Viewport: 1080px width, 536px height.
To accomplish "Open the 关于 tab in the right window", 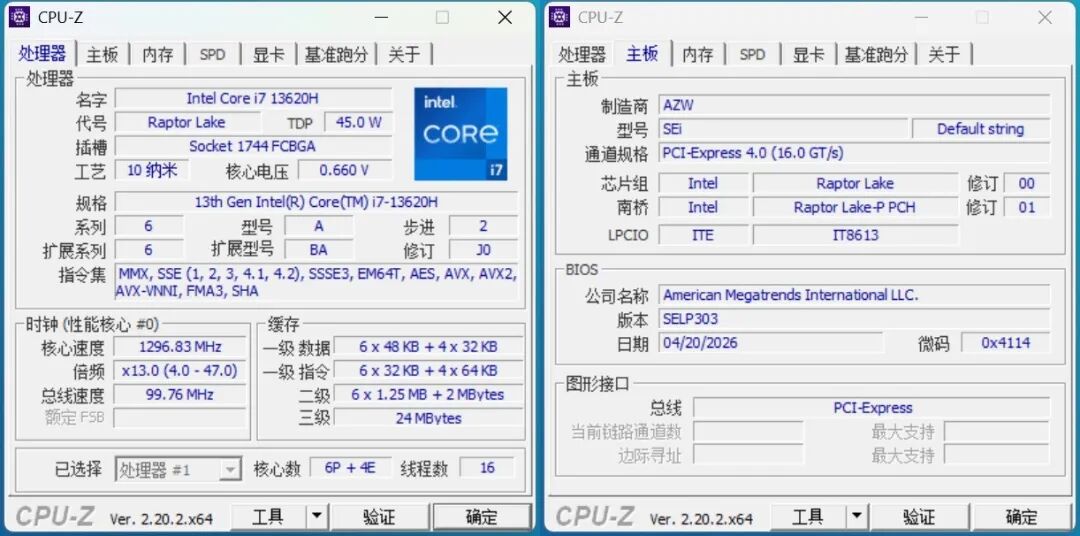I will pos(944,54).
